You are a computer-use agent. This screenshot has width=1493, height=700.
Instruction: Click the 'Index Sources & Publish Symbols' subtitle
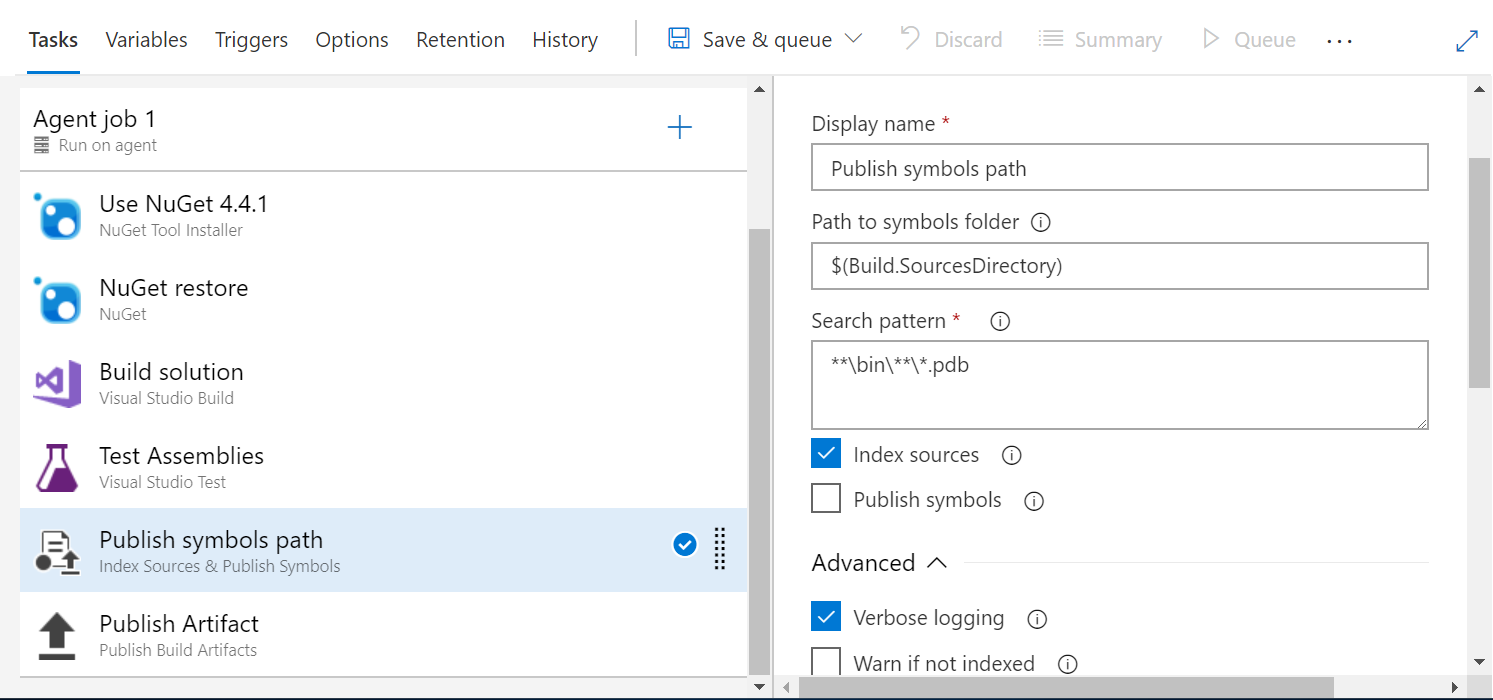tap(220, 566)
